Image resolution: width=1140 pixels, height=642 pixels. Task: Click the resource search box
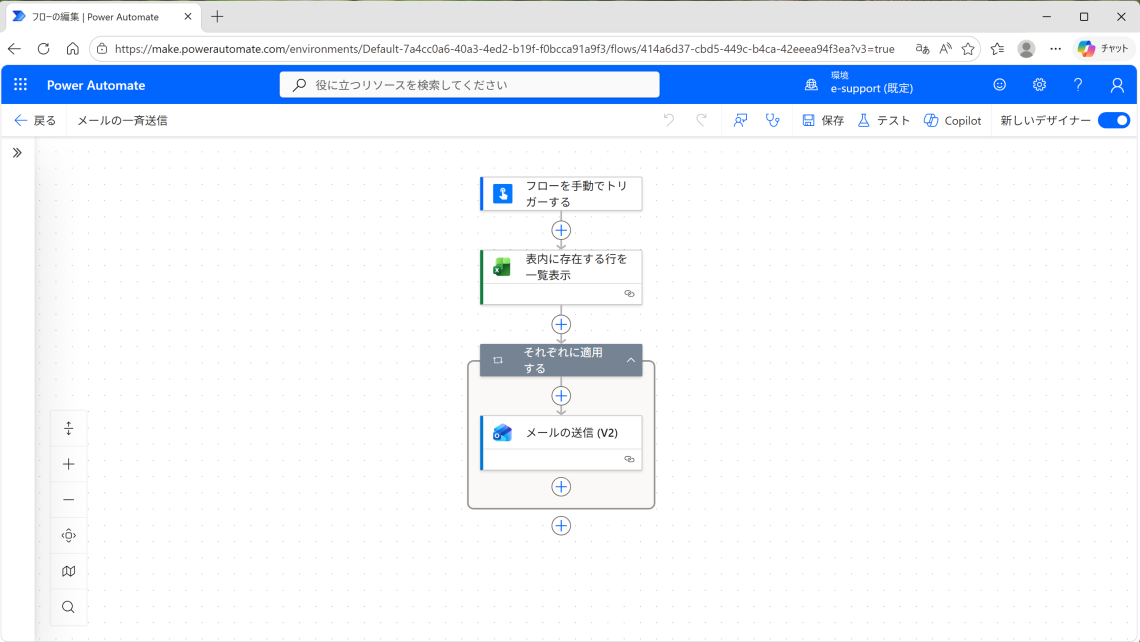[x=470, y=85]
